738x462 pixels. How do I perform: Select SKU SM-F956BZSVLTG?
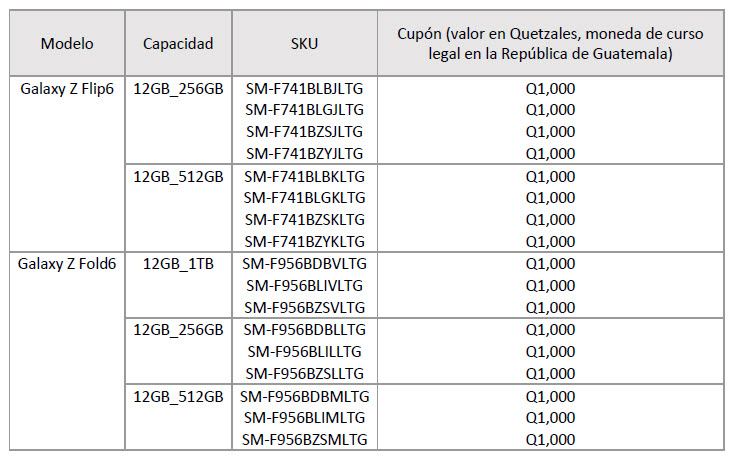(x=305, y=307)
